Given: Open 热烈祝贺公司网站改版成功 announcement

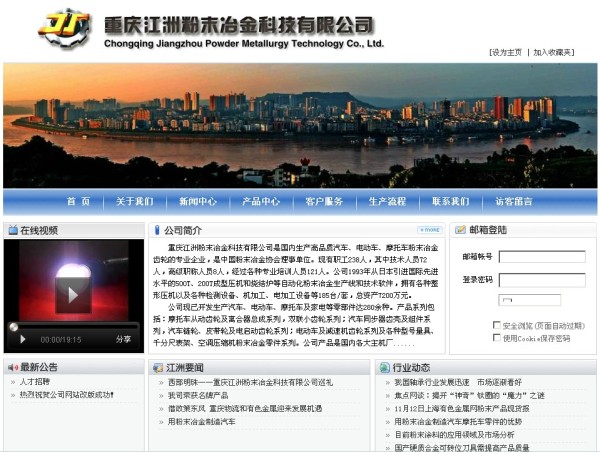Looking at the screenshot, I should pyautogui.click(x=67, y=395).
